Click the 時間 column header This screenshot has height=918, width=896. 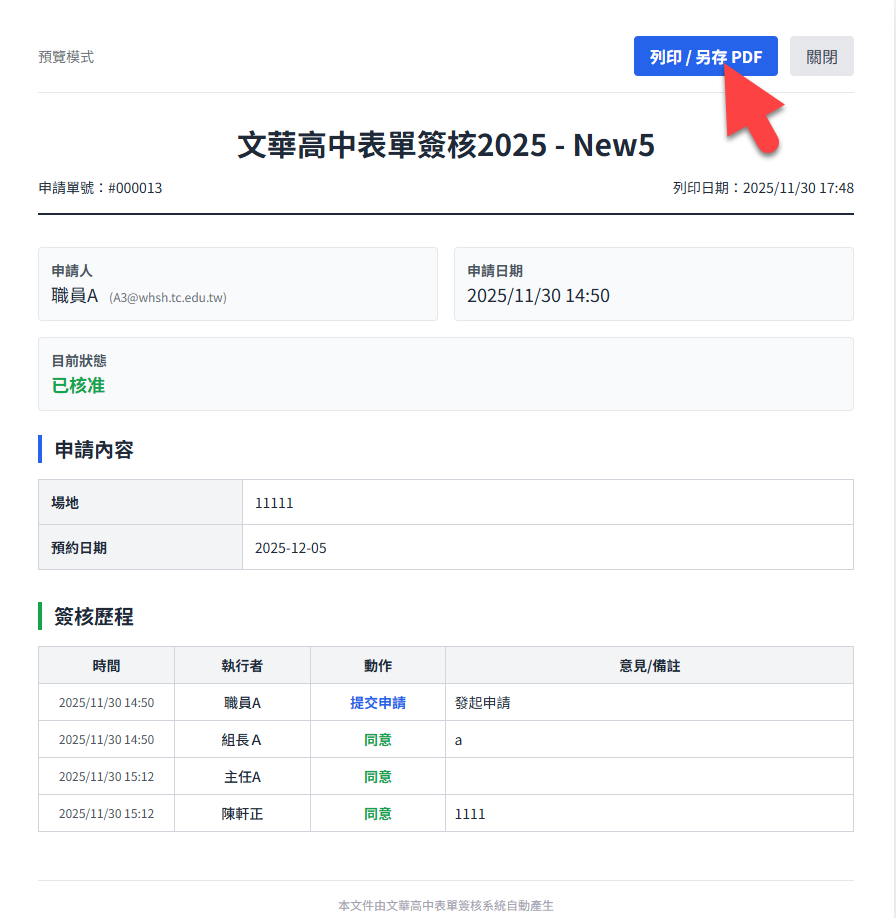pyautogui.click(x=106, y=666)
